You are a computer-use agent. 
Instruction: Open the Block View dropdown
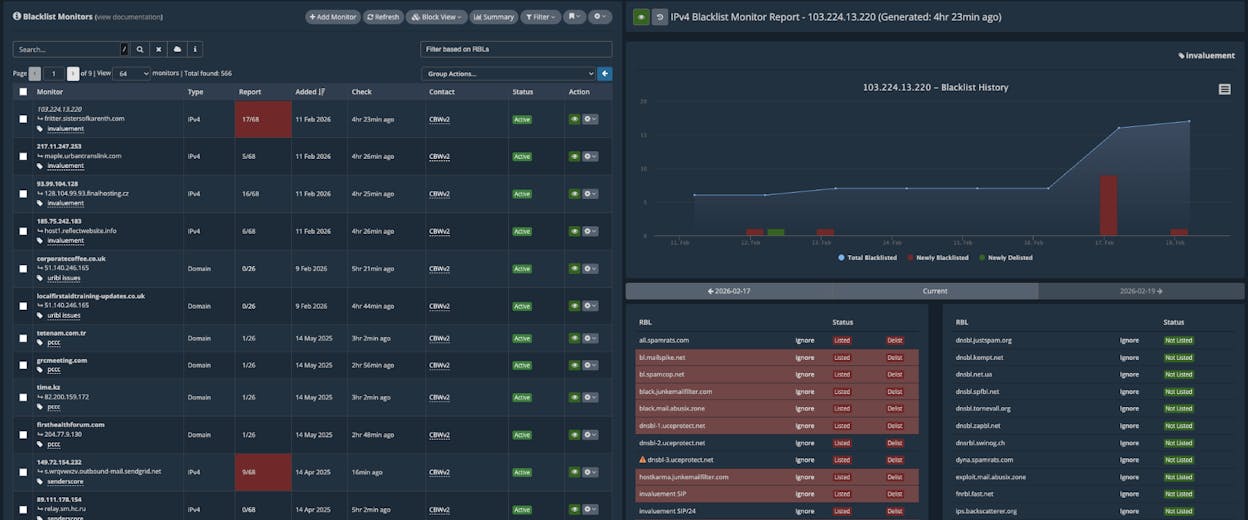click(436, 17)
